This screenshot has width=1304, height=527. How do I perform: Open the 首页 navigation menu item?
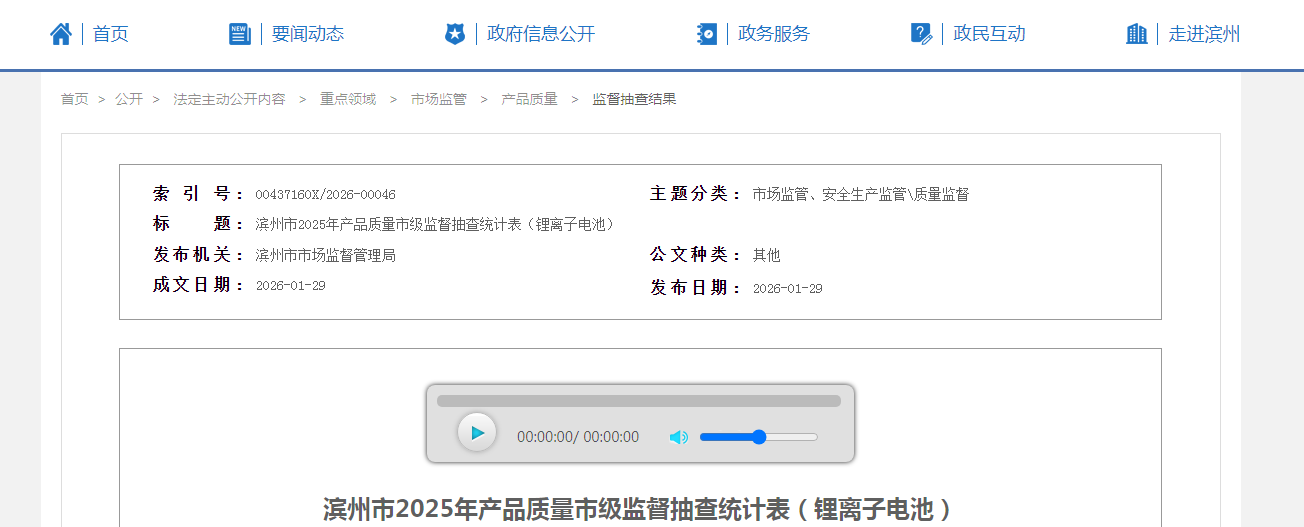(x=111, y=34)
